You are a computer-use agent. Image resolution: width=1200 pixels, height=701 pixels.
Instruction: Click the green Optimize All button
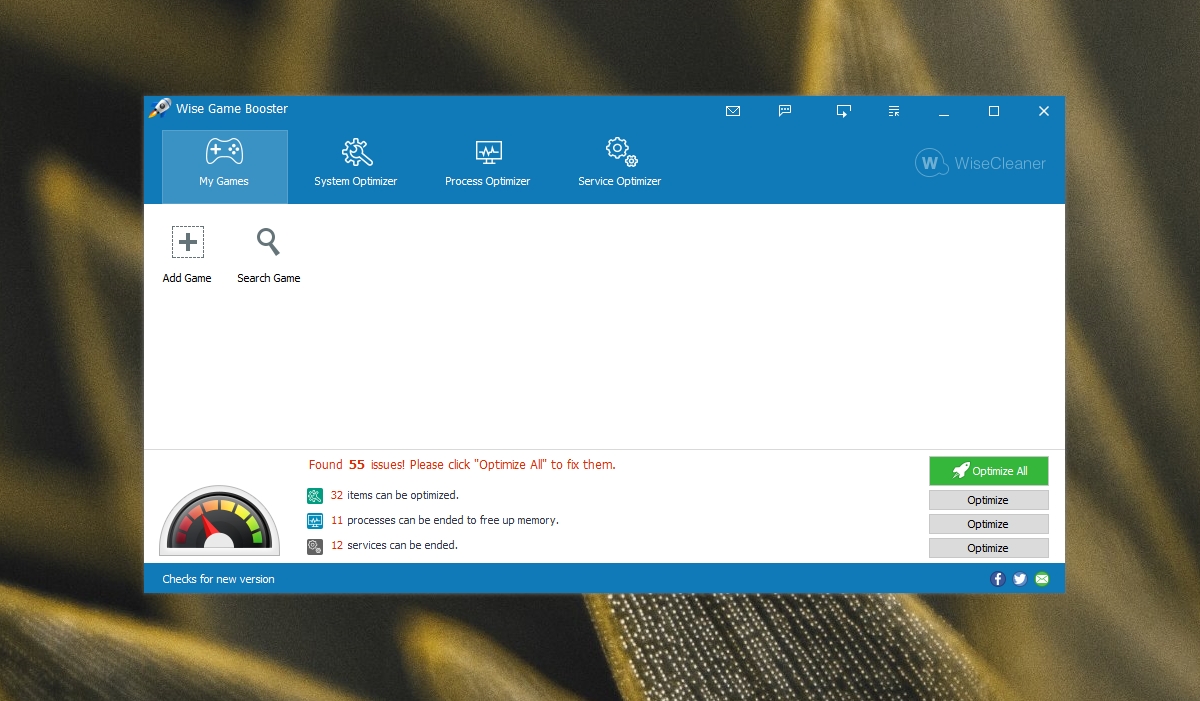(988, 471)
